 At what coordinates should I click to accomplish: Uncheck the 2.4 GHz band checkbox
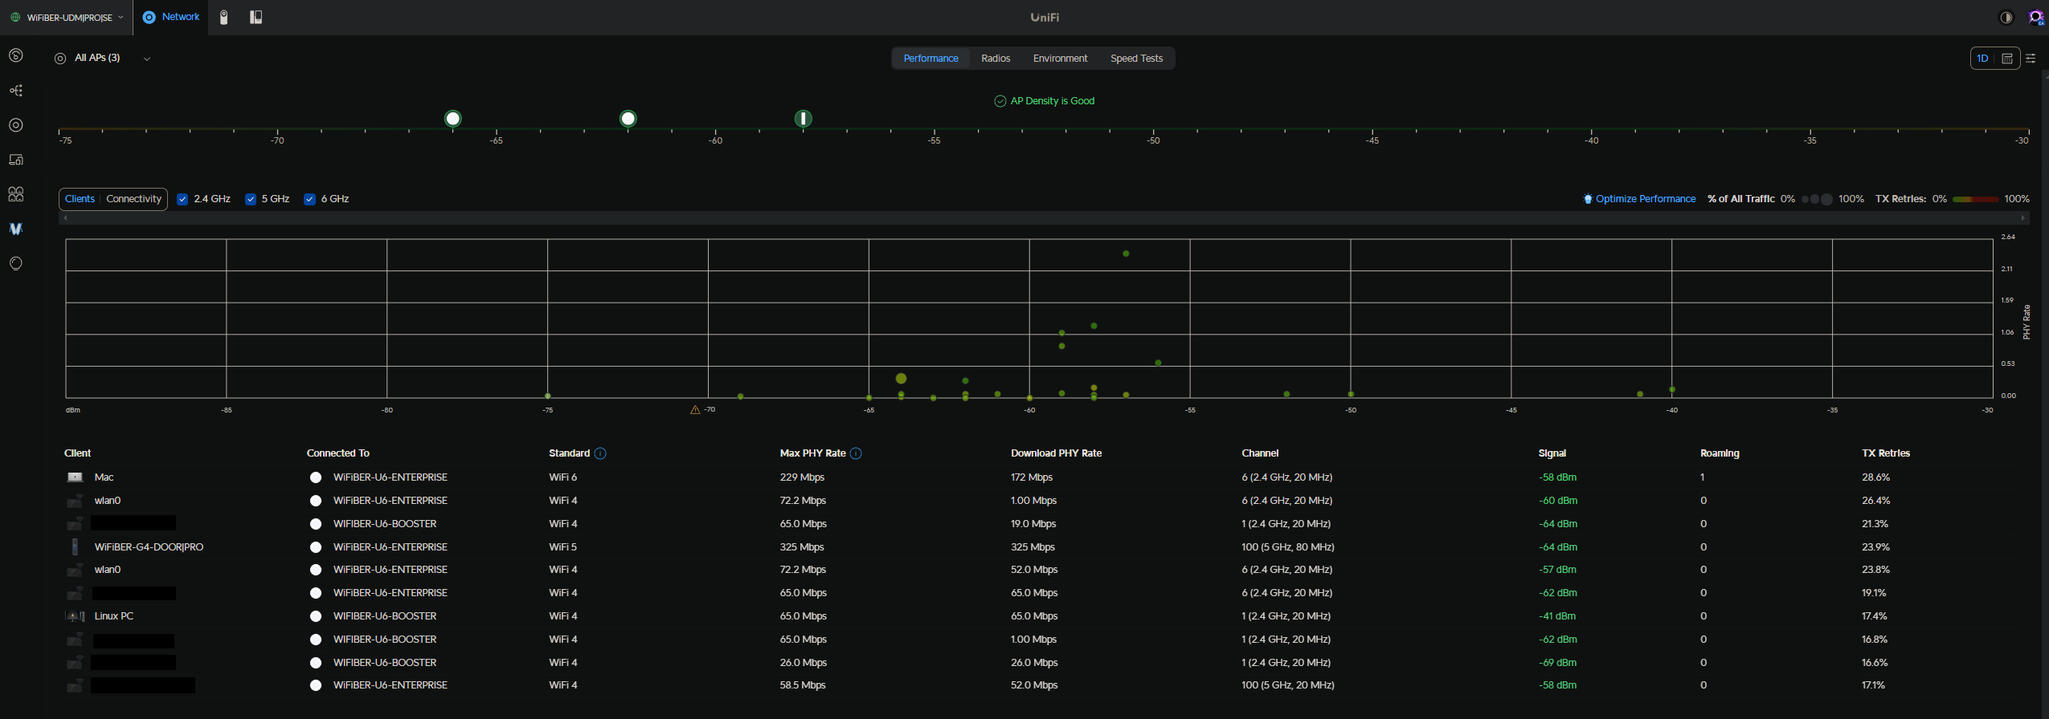[183, 199]
